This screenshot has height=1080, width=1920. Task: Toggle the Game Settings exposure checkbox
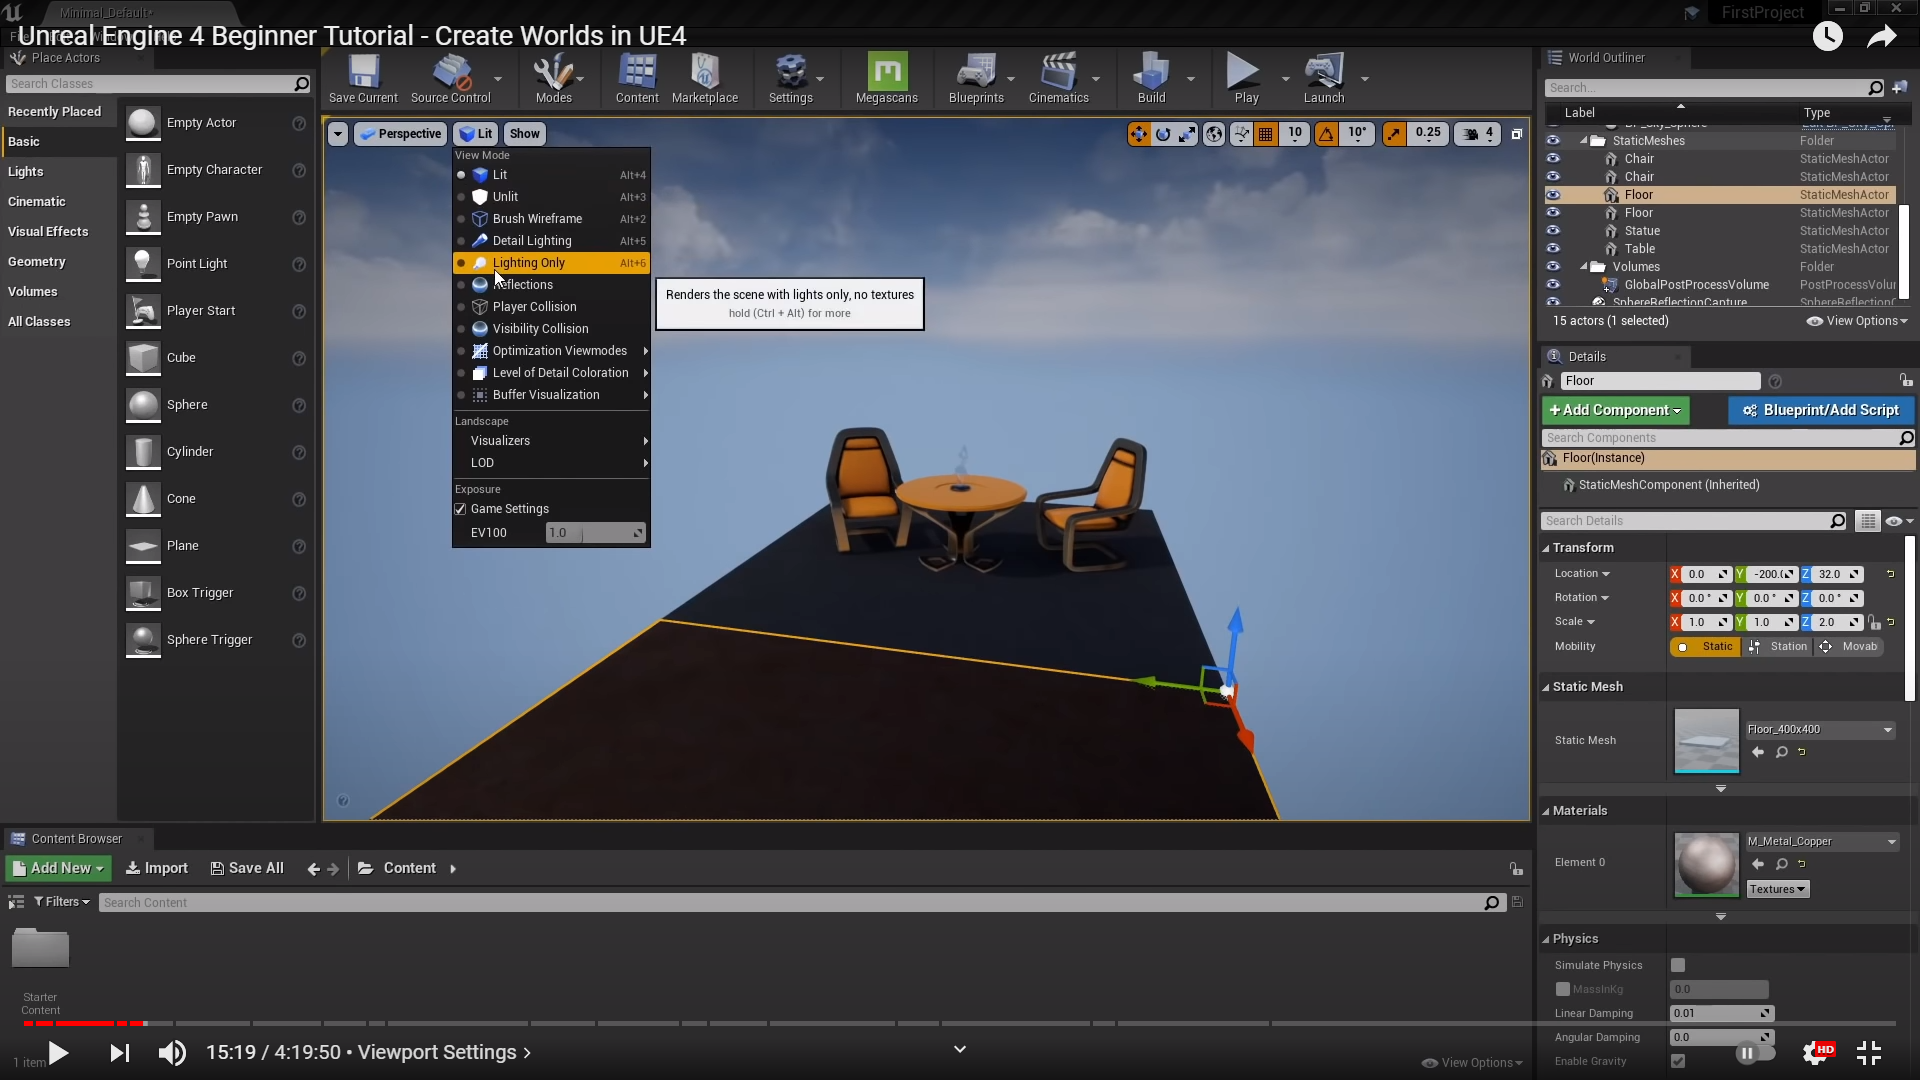(x=461, y=509)
